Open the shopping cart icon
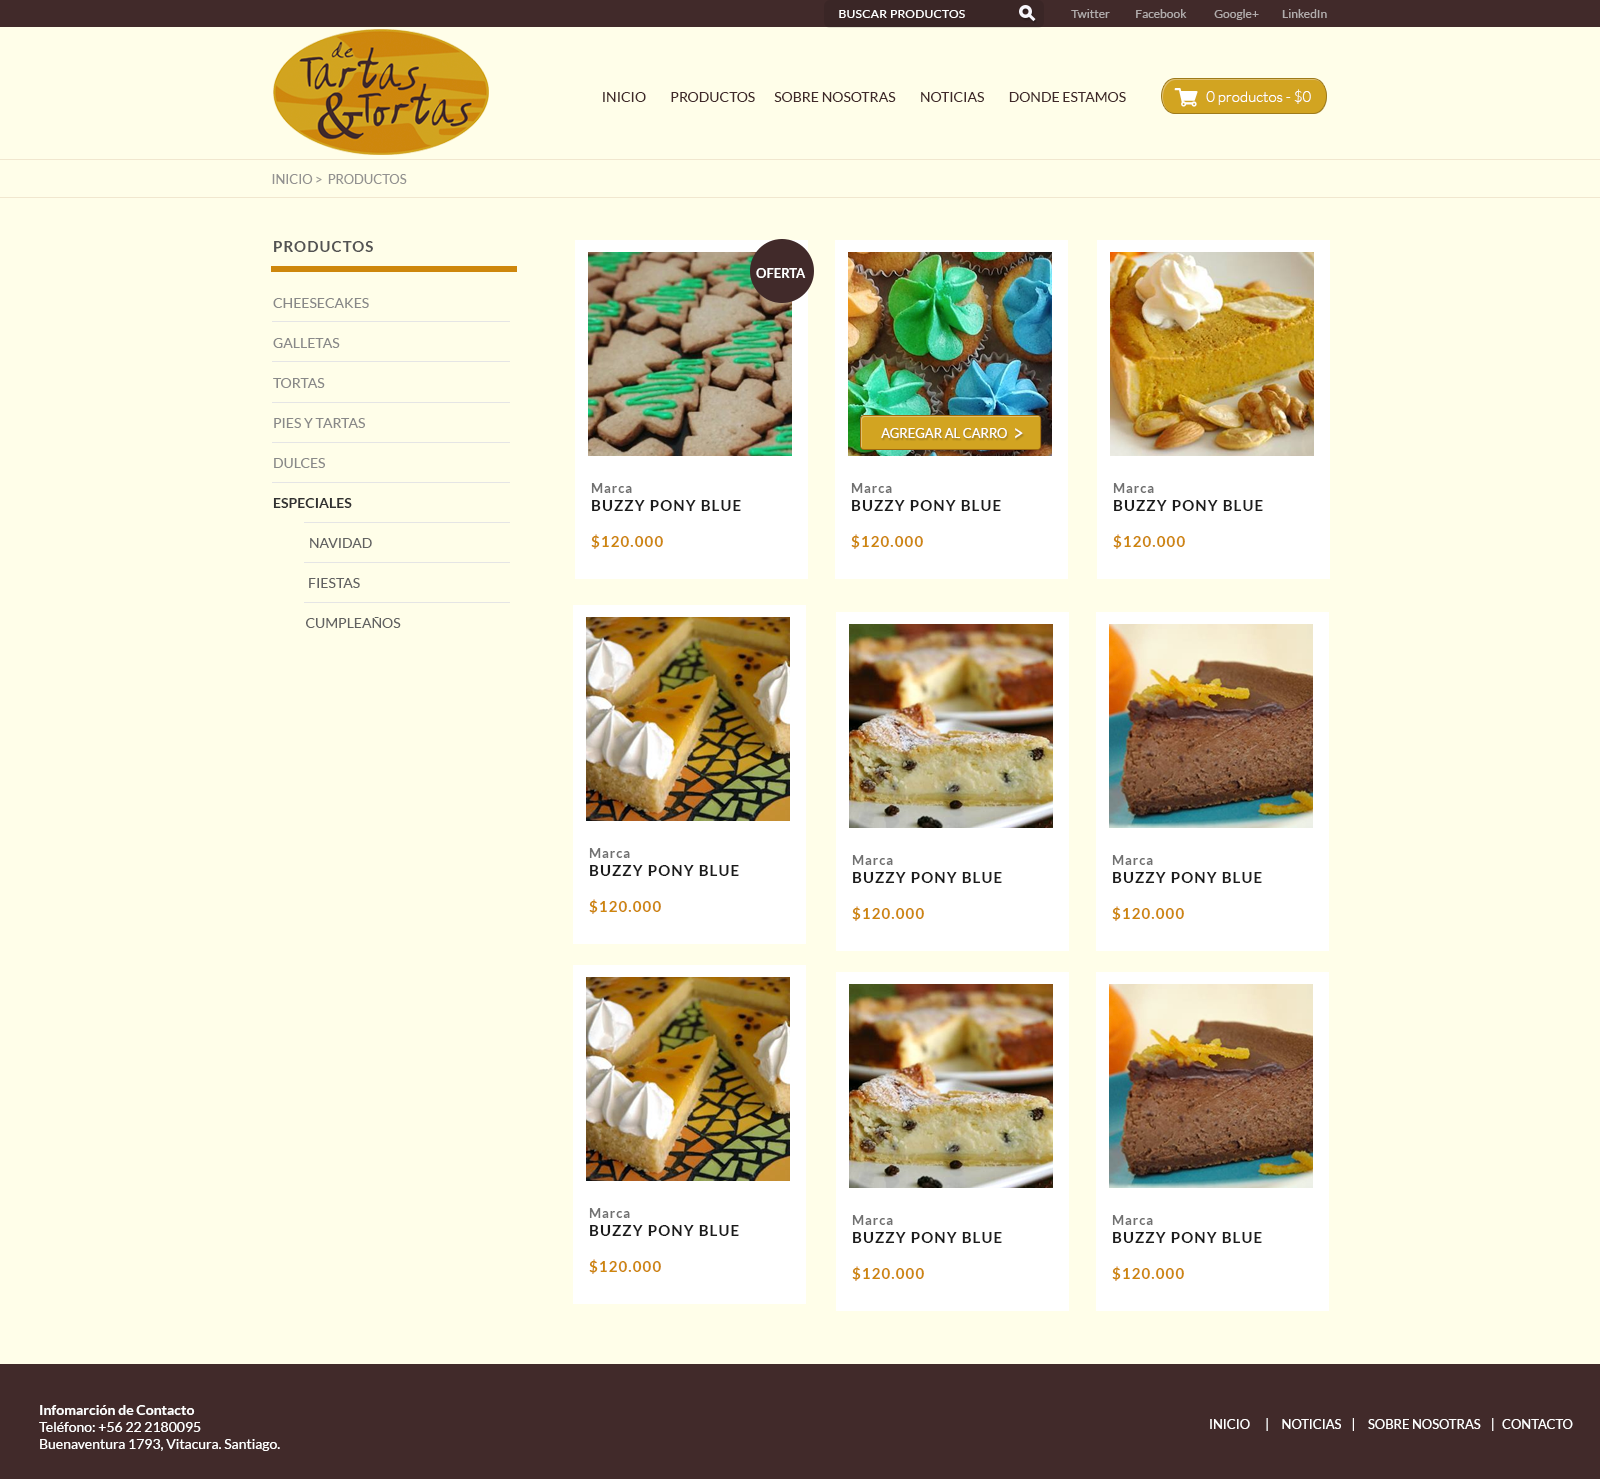The width and height of the screenshot is (1600, 1479). [1186, 97]
